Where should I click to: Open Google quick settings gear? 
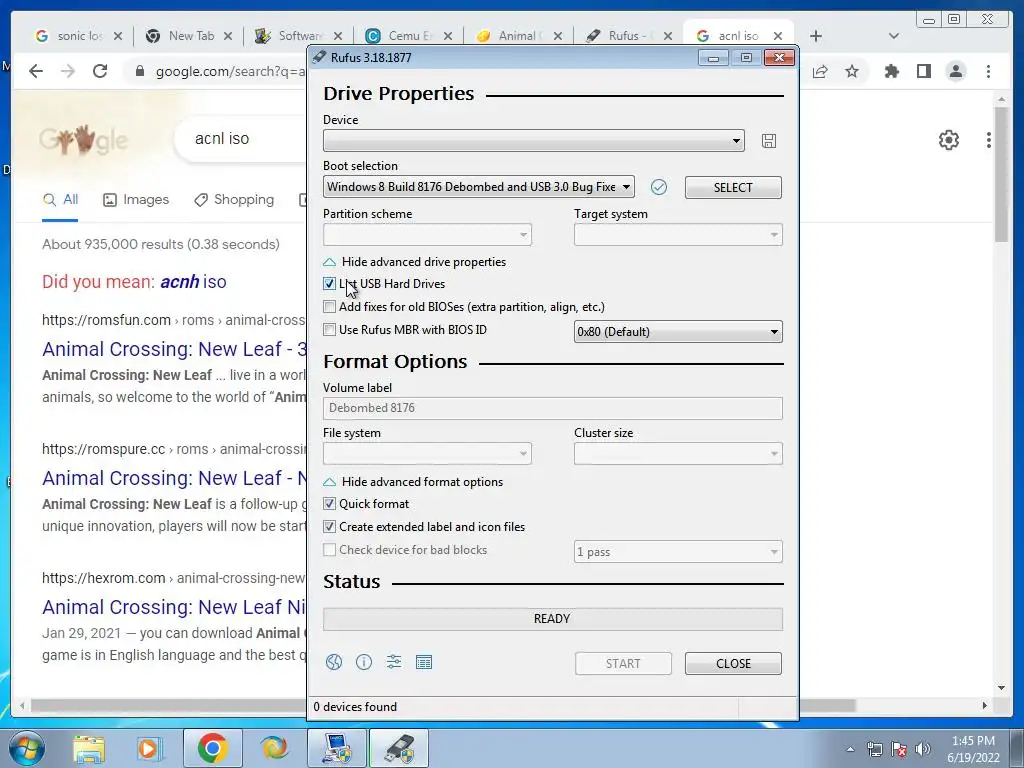[x=949, y=140]
